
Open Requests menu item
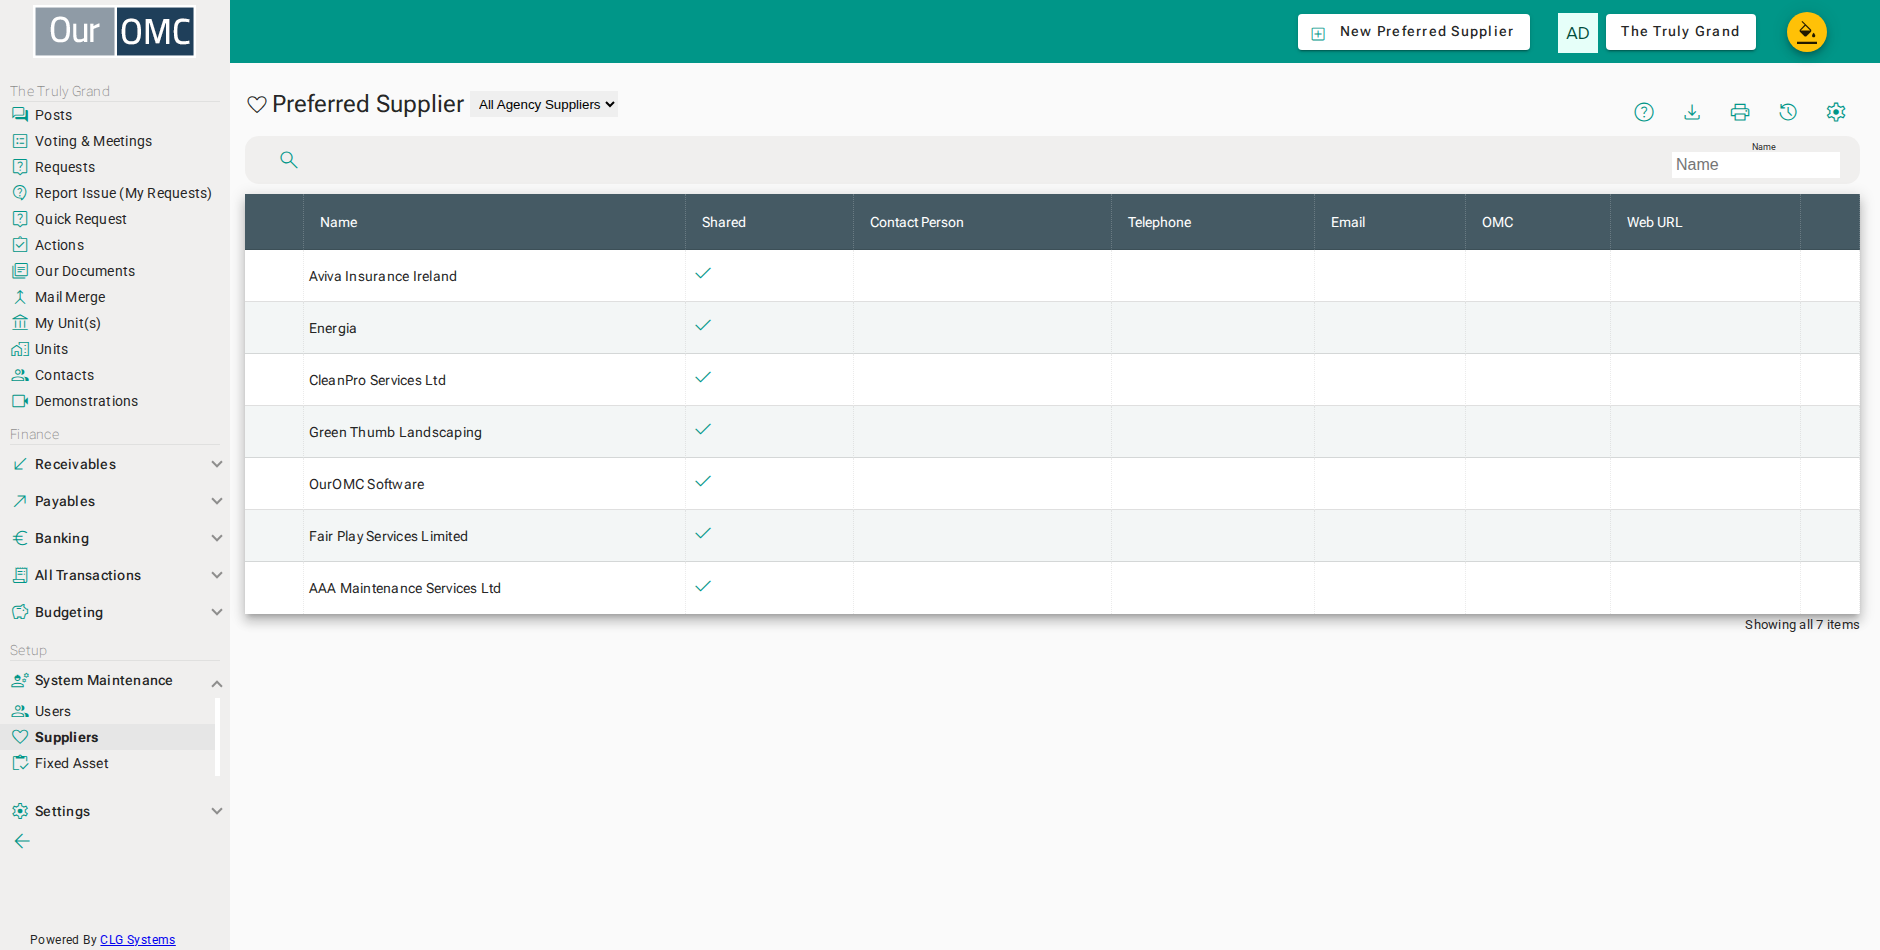pos(65,167)
